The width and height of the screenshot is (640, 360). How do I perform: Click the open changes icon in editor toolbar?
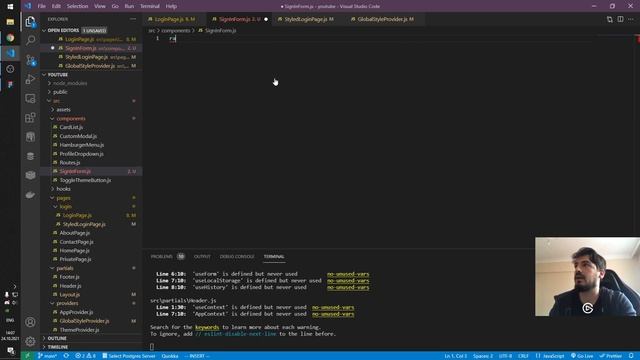pos(609,19)
